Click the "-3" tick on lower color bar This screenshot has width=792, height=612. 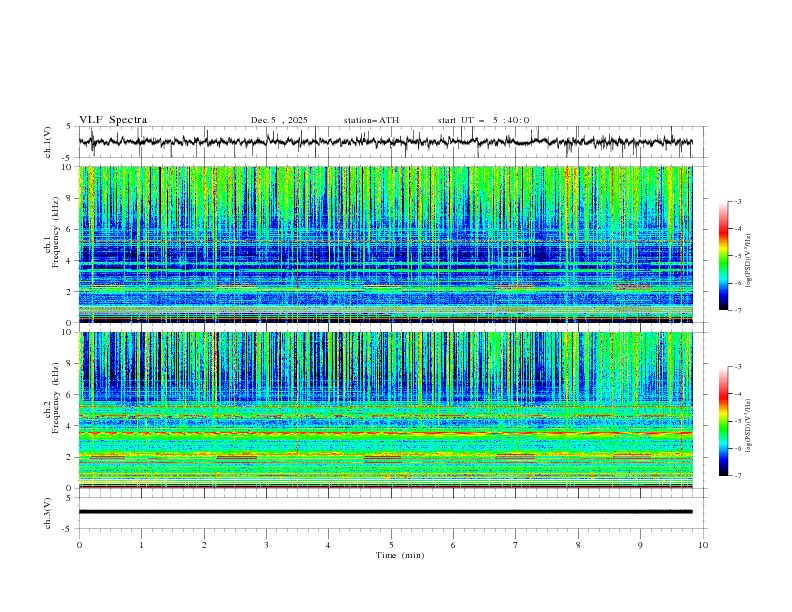click(738, 367)
